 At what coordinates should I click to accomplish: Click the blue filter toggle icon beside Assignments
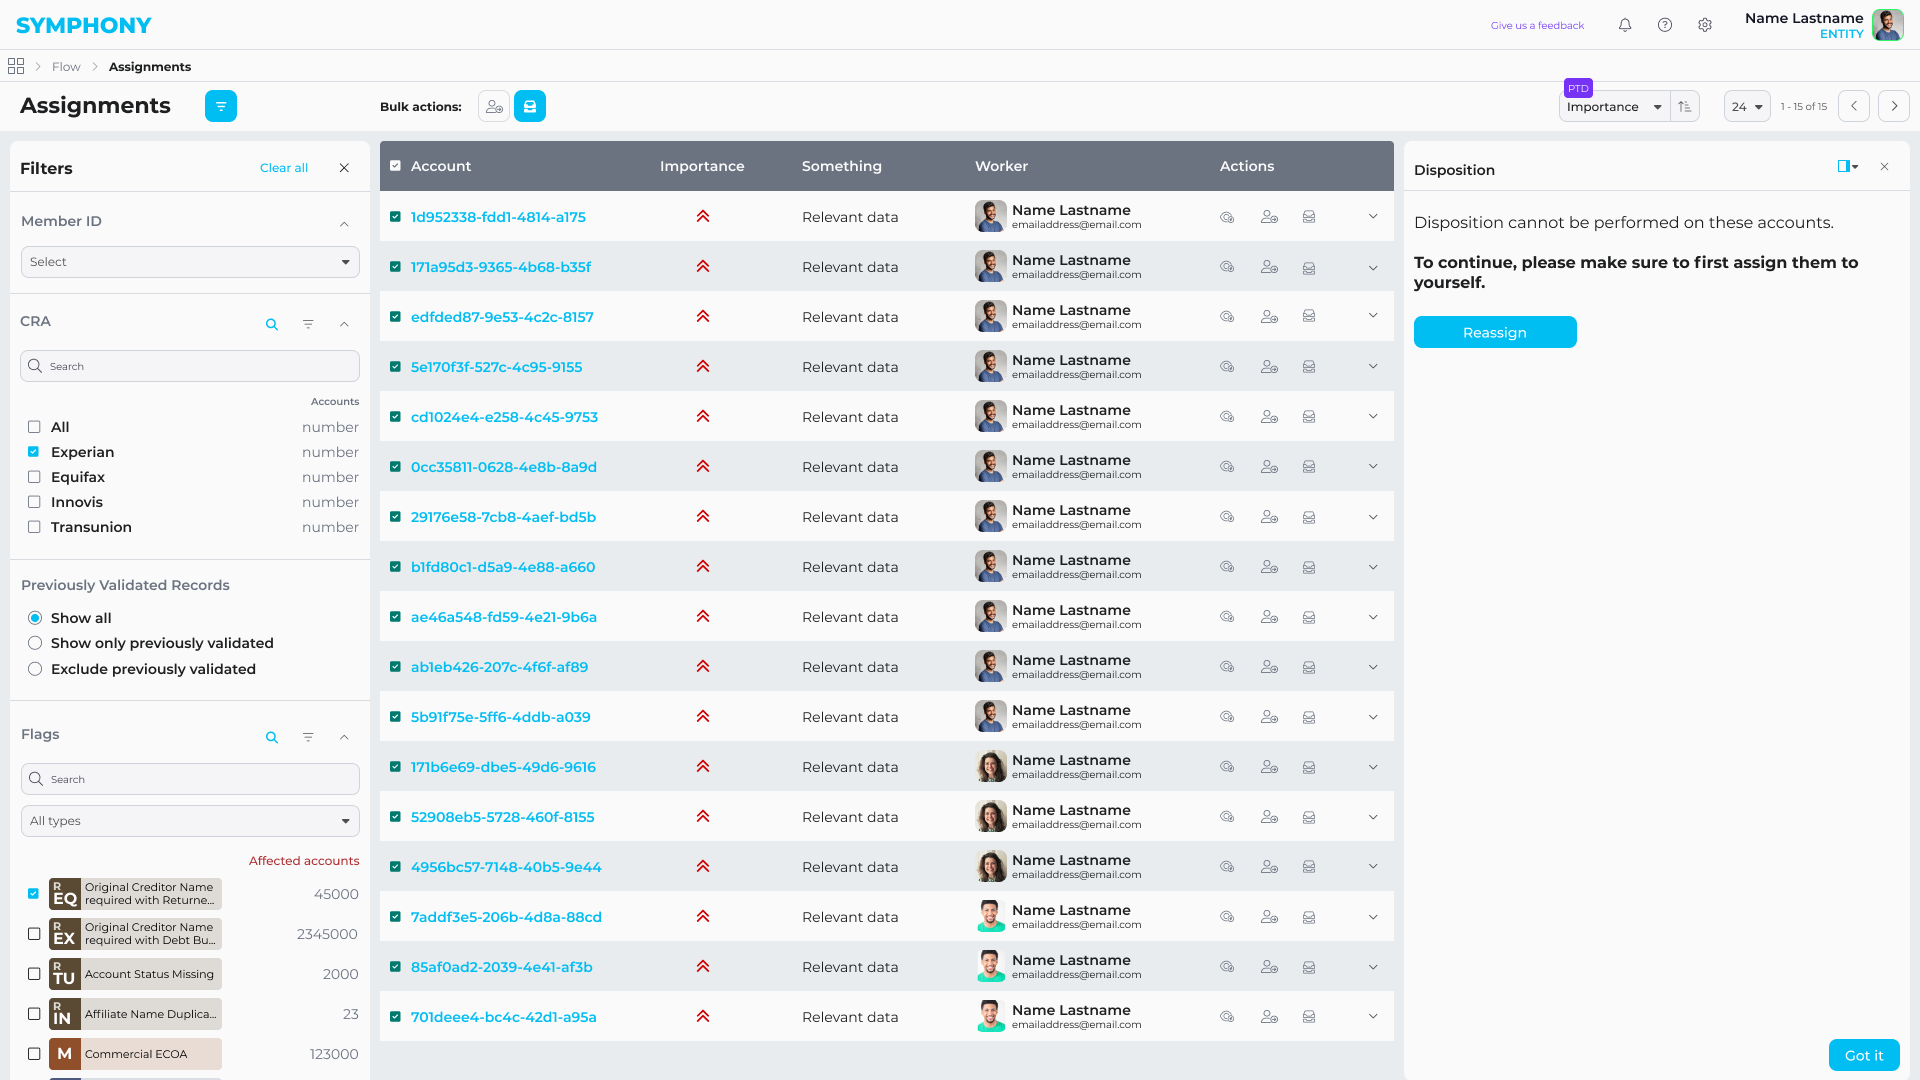pyautogui.click(x=221, y=106)
